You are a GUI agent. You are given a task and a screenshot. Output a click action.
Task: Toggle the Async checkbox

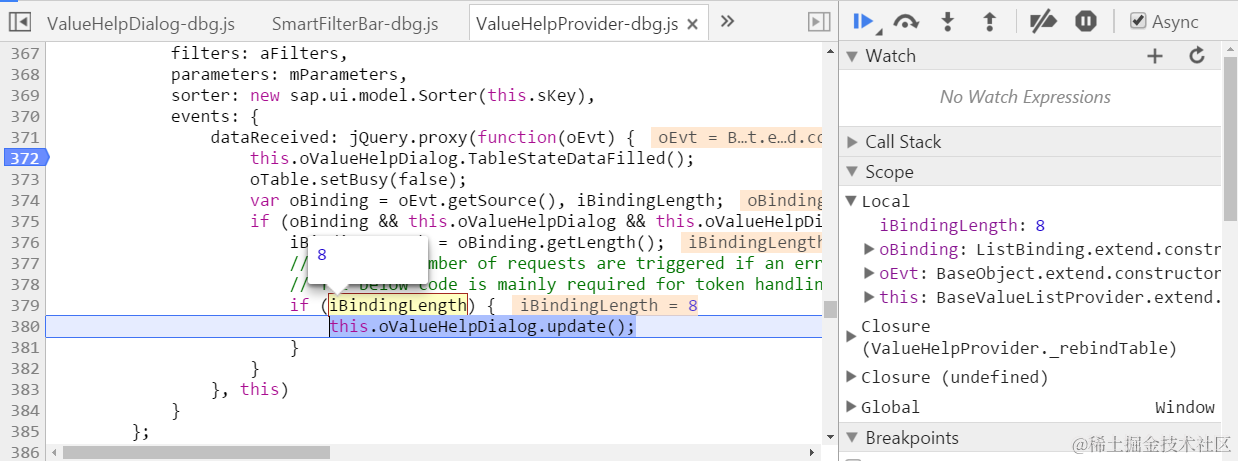click(1137, 21)
